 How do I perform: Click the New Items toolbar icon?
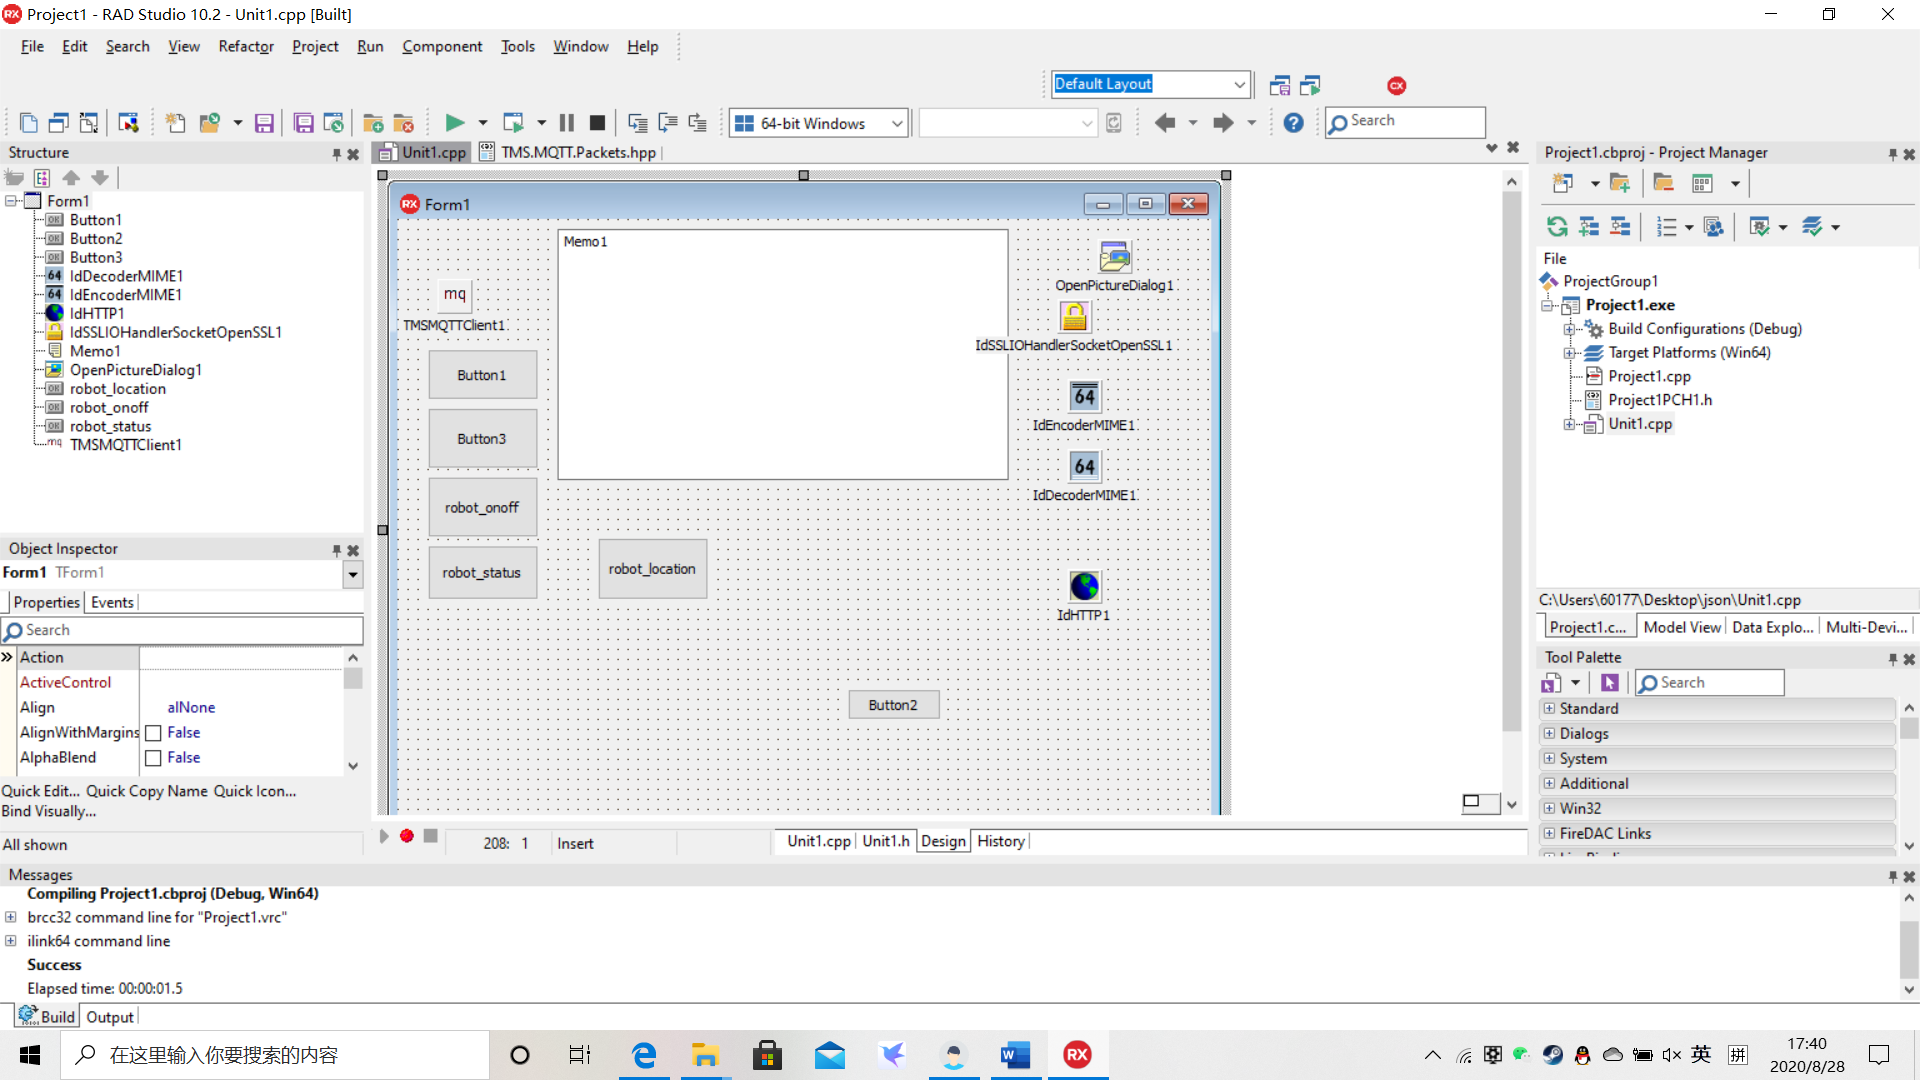point(176,123)
